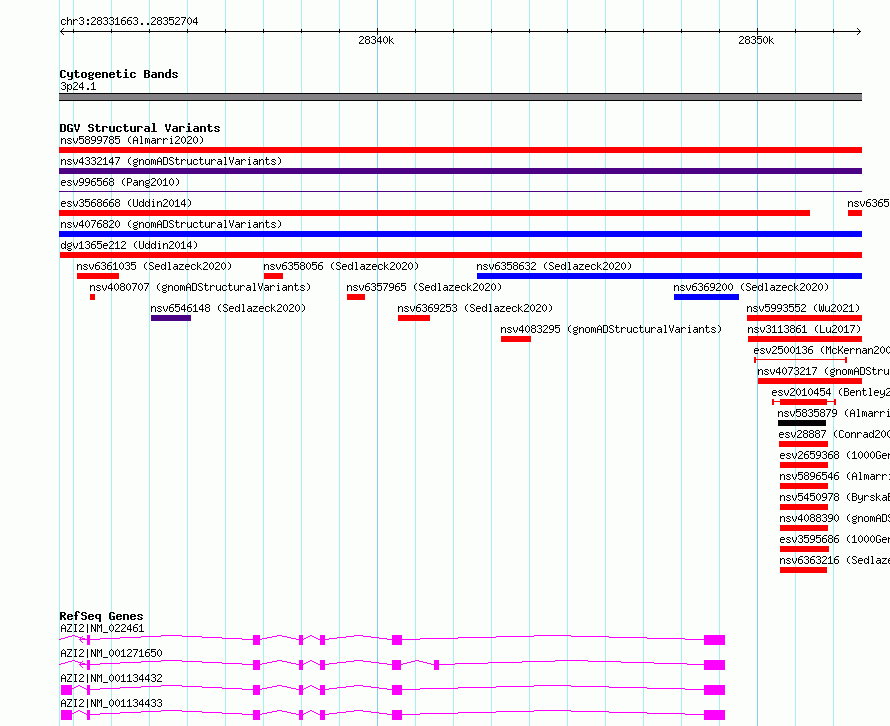
Task: Open the nsv4083295 gnomAD variant label
Action: 611,329
